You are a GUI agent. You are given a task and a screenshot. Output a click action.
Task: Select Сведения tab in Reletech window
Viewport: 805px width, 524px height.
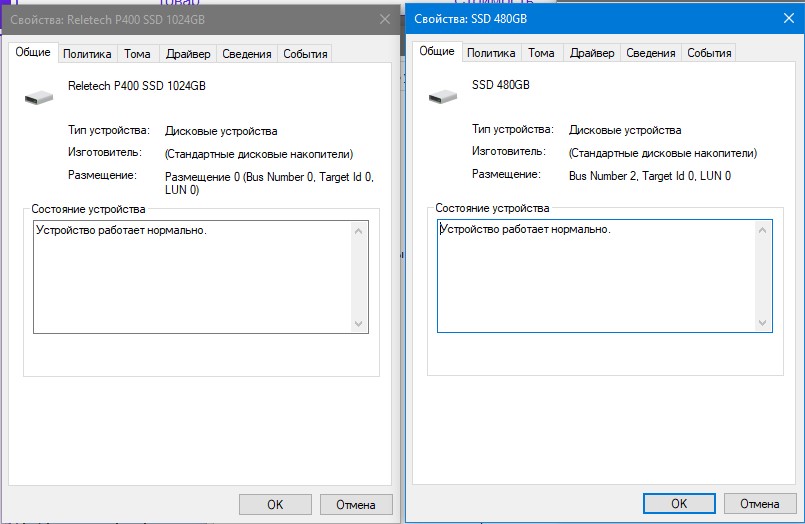coord(246,54)
